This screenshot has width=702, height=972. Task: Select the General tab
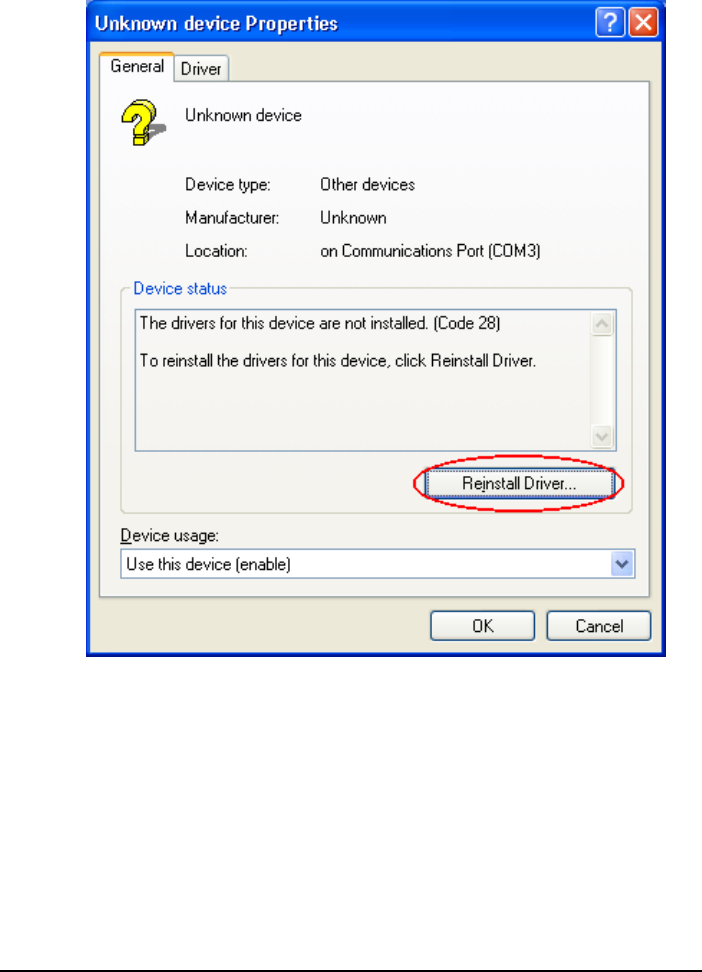(136, 66)
